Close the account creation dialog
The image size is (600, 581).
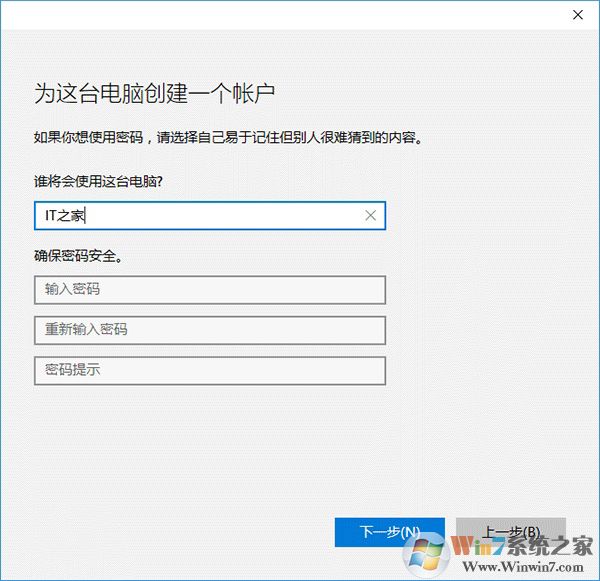click(578, 15)
